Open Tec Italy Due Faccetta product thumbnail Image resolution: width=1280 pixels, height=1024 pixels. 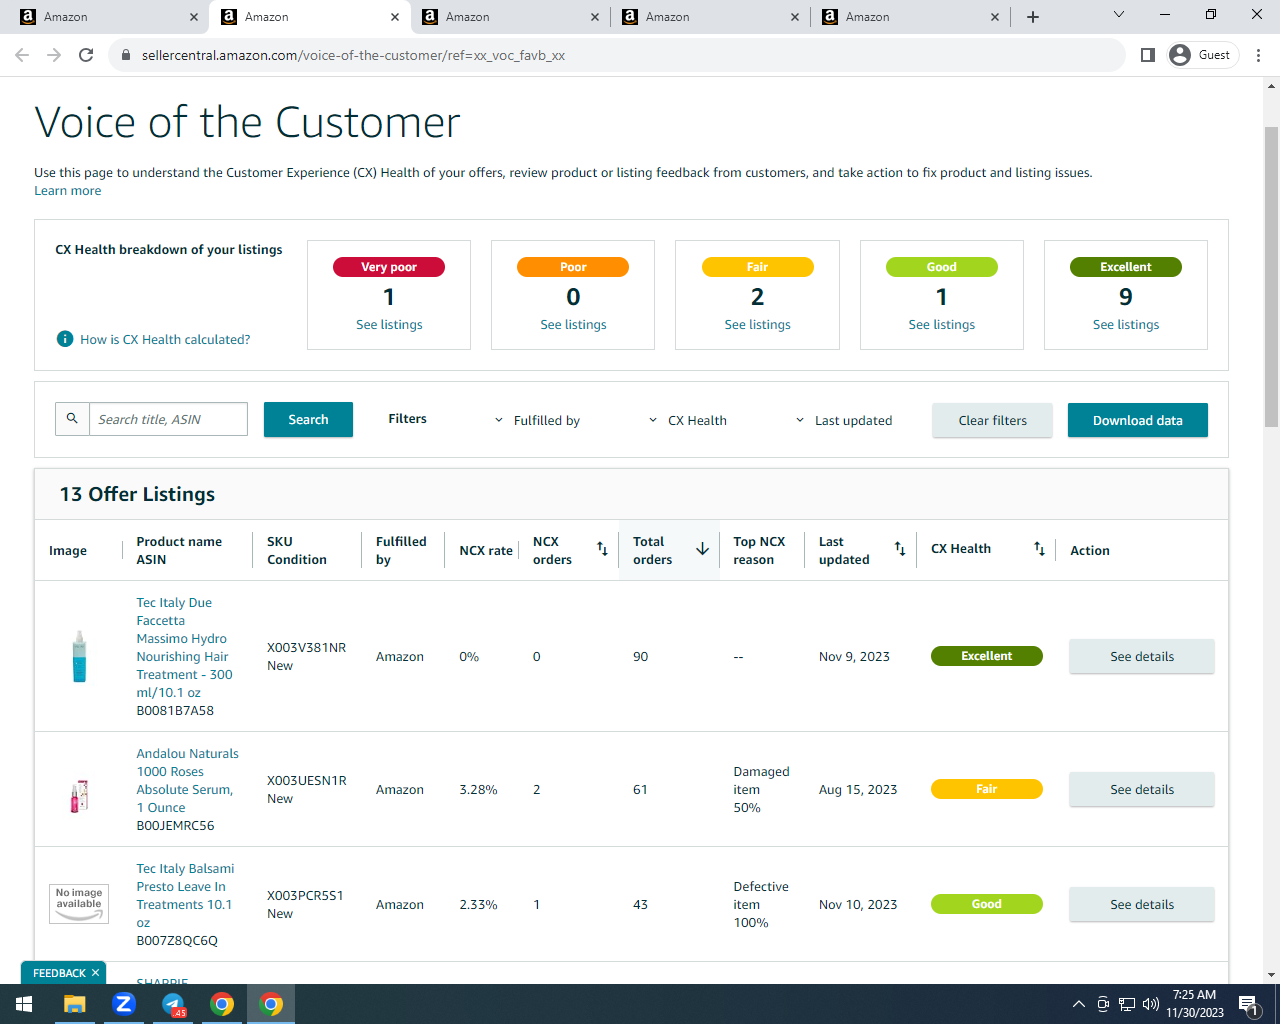pos(79,656)
